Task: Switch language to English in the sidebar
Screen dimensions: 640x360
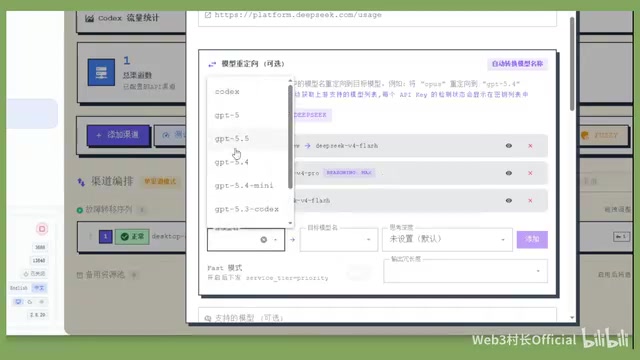Action: [x=19, y=288]
